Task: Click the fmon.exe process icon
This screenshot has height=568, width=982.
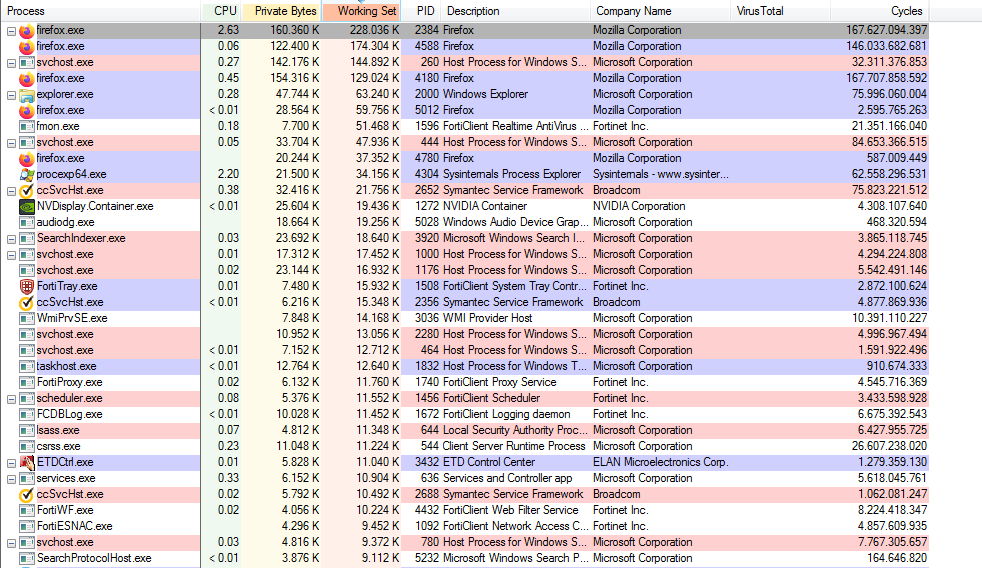Action: [26, 127]
